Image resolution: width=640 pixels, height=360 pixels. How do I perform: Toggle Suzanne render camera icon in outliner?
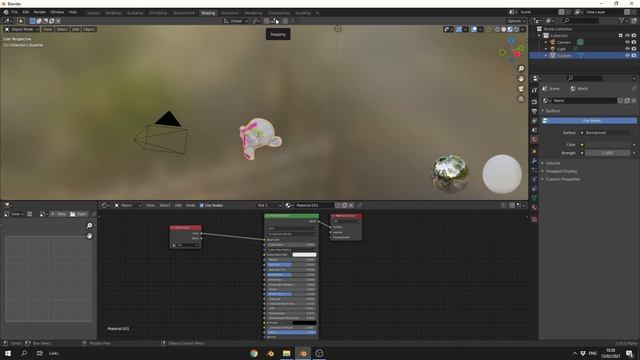[633, 55]
